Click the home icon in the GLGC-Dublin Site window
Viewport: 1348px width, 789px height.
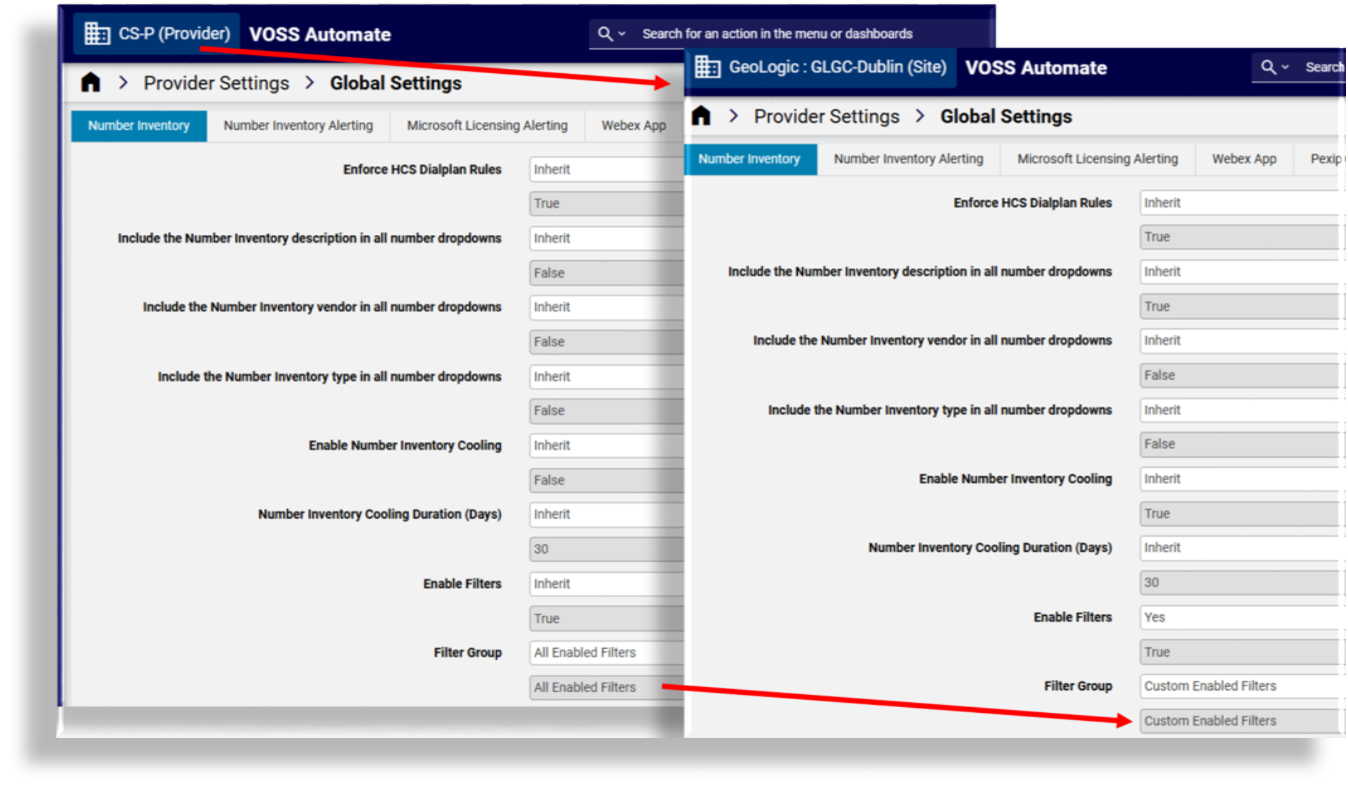click(701, 116)
